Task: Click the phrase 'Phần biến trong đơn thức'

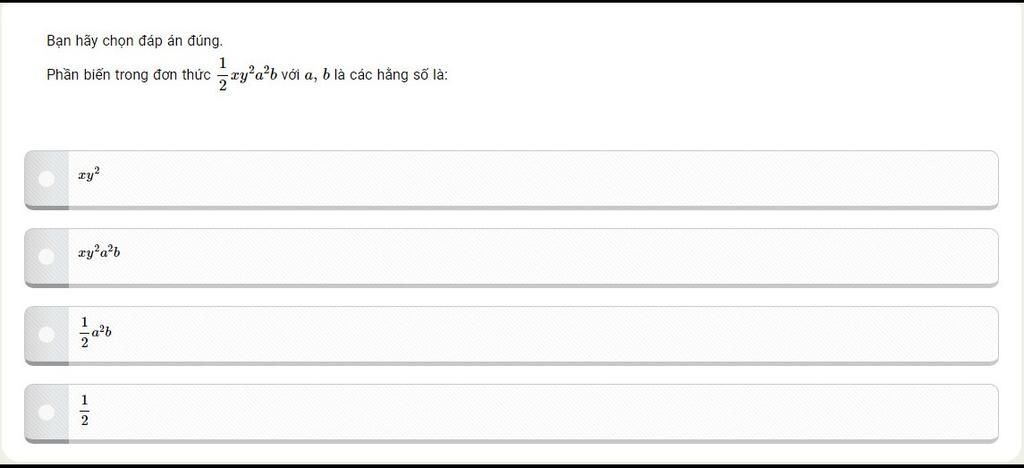Action: (128, 75)
